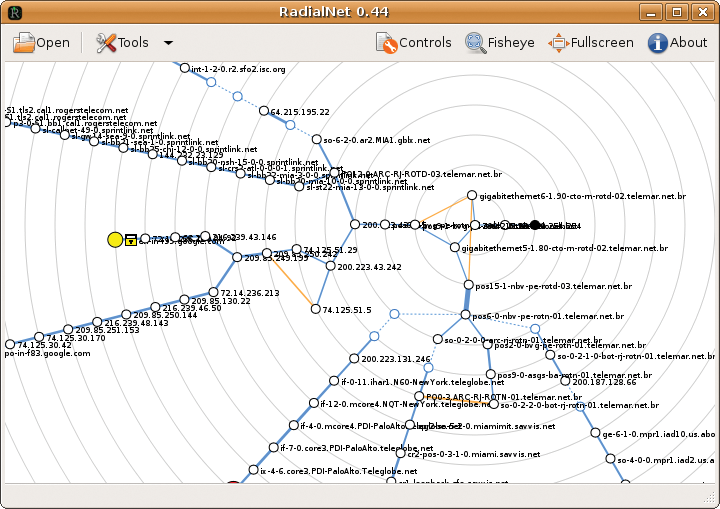Select node 74.125.30.42

10,345
